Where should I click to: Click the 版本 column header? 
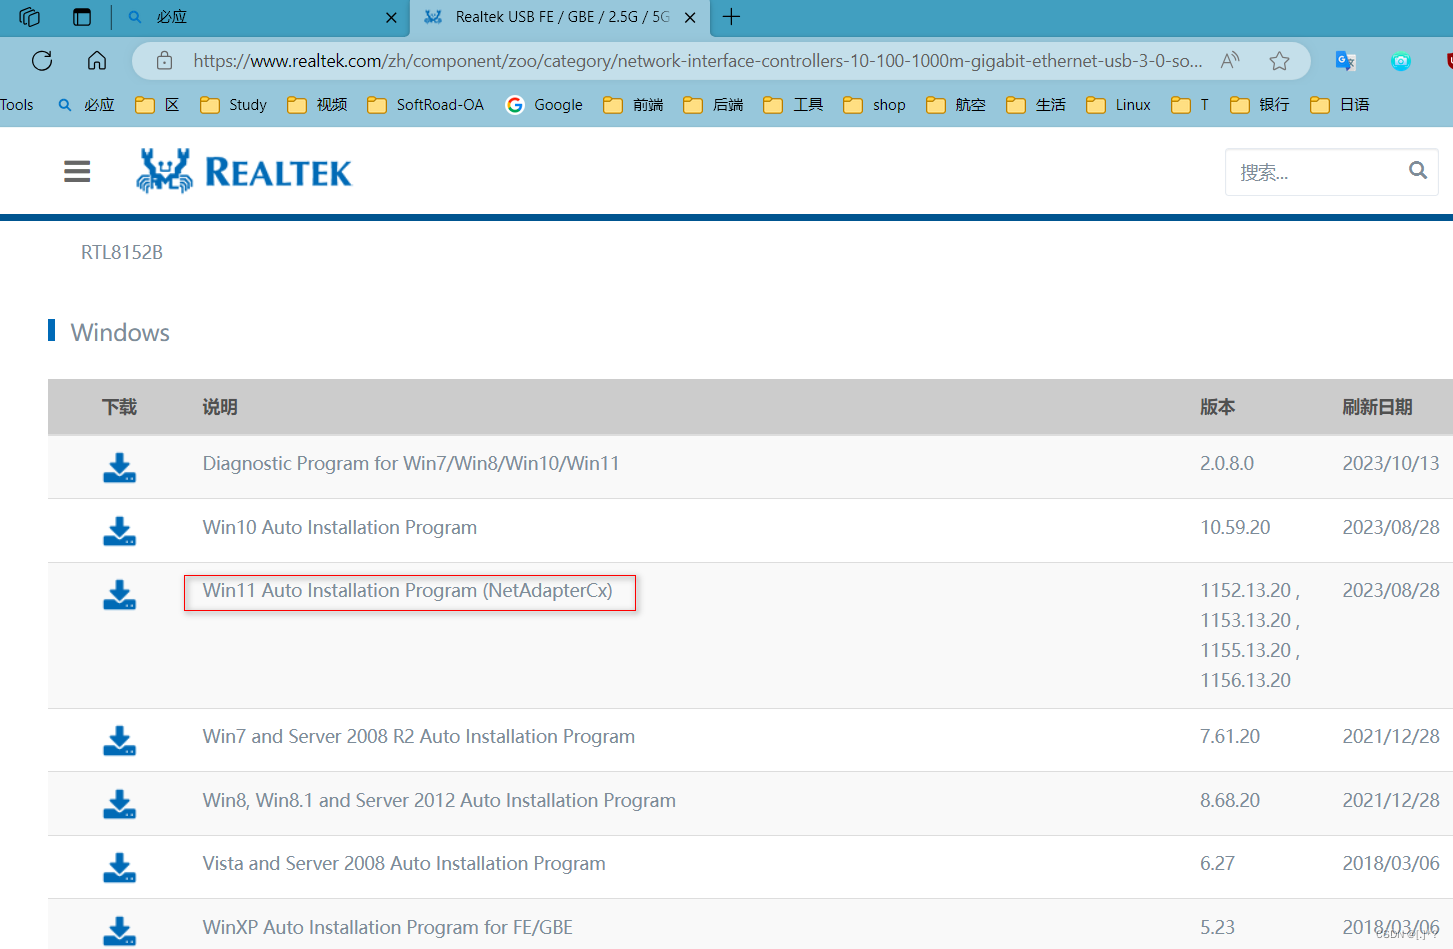point(1218,407)
